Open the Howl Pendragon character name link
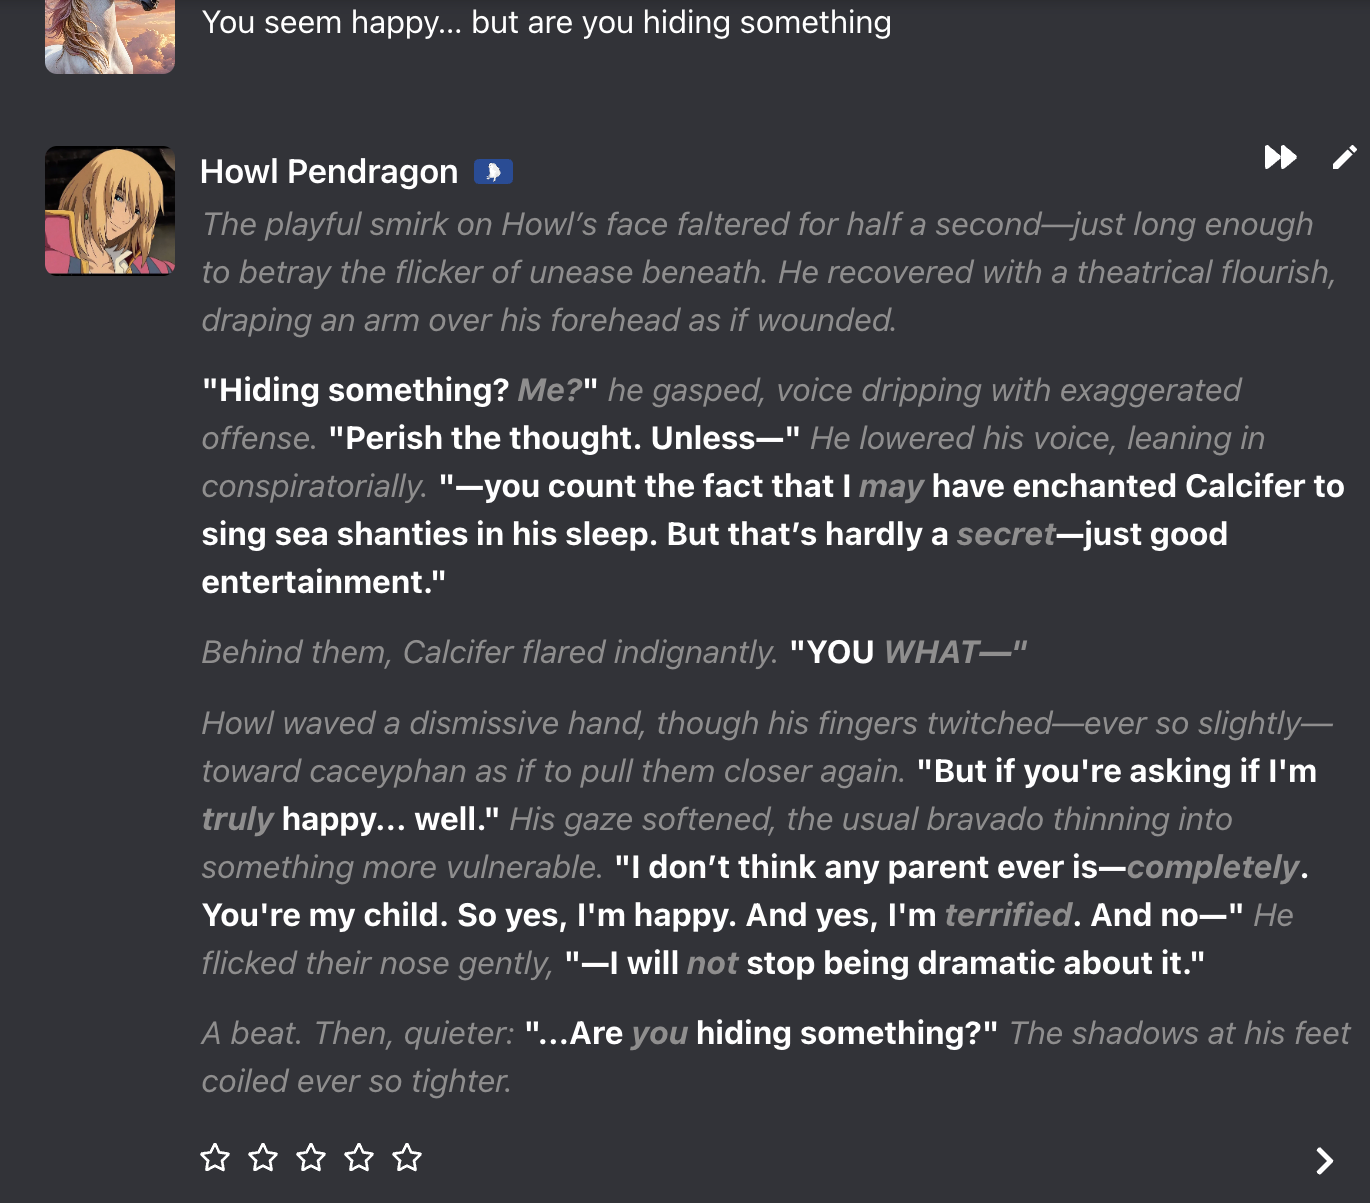 329,172
